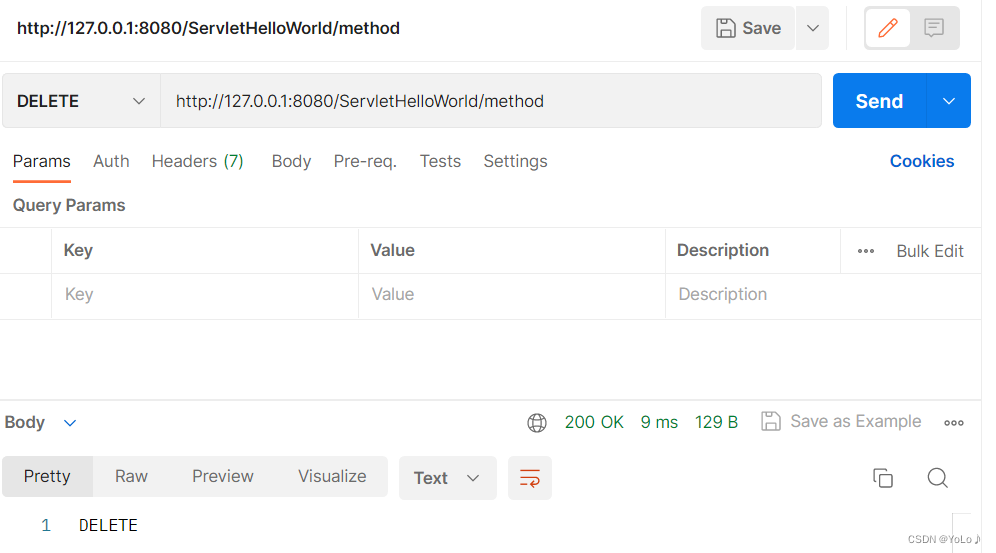Open the Text format dropdown
The width and height of the screenshot is (996, 553).
point(447,477)
